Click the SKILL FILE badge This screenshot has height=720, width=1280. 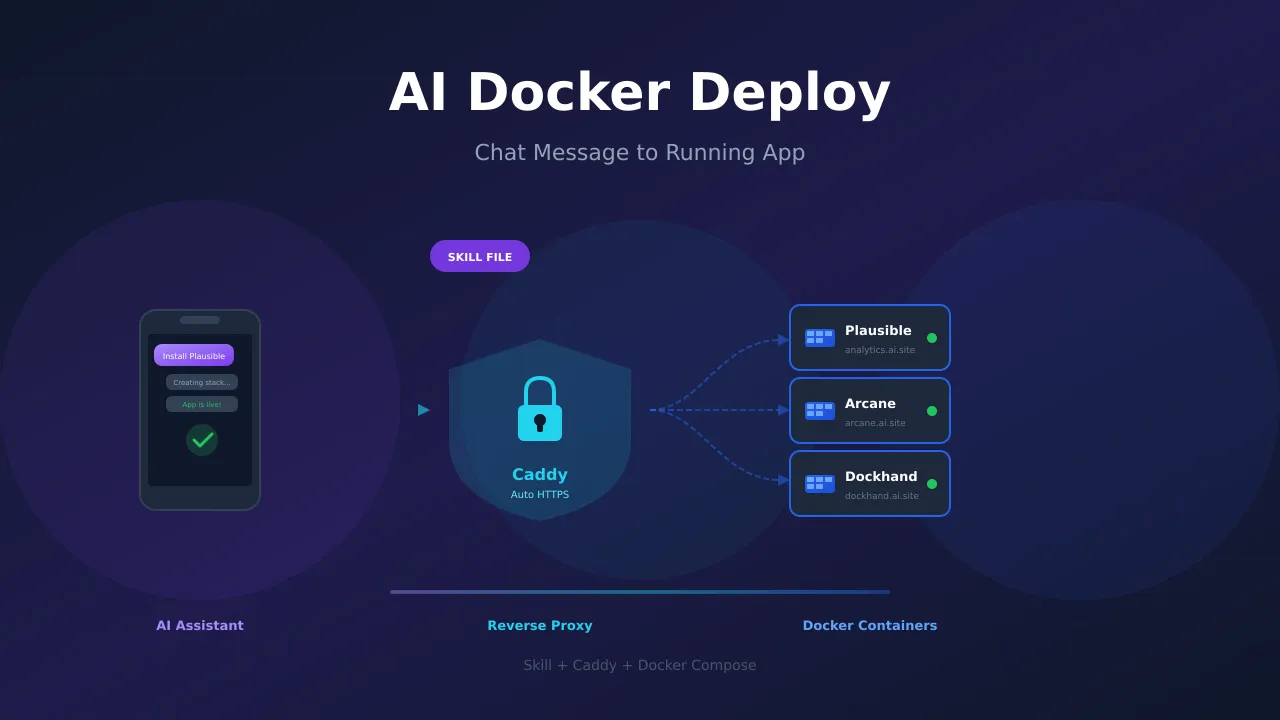[480, 256]
